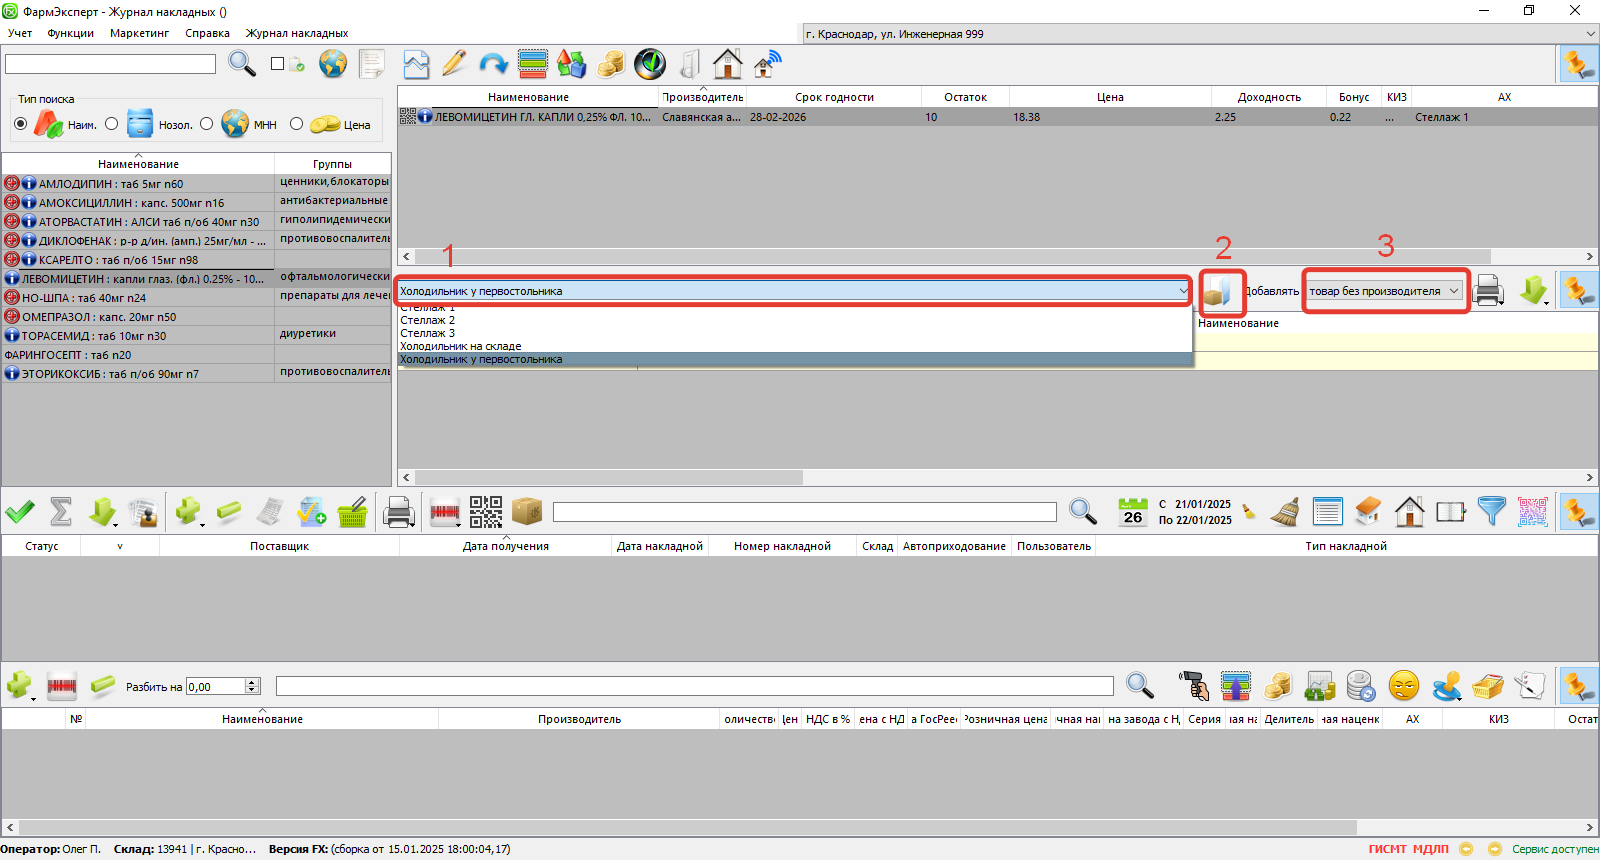Click the gold coins icon in top toolbar

point(610,64)
